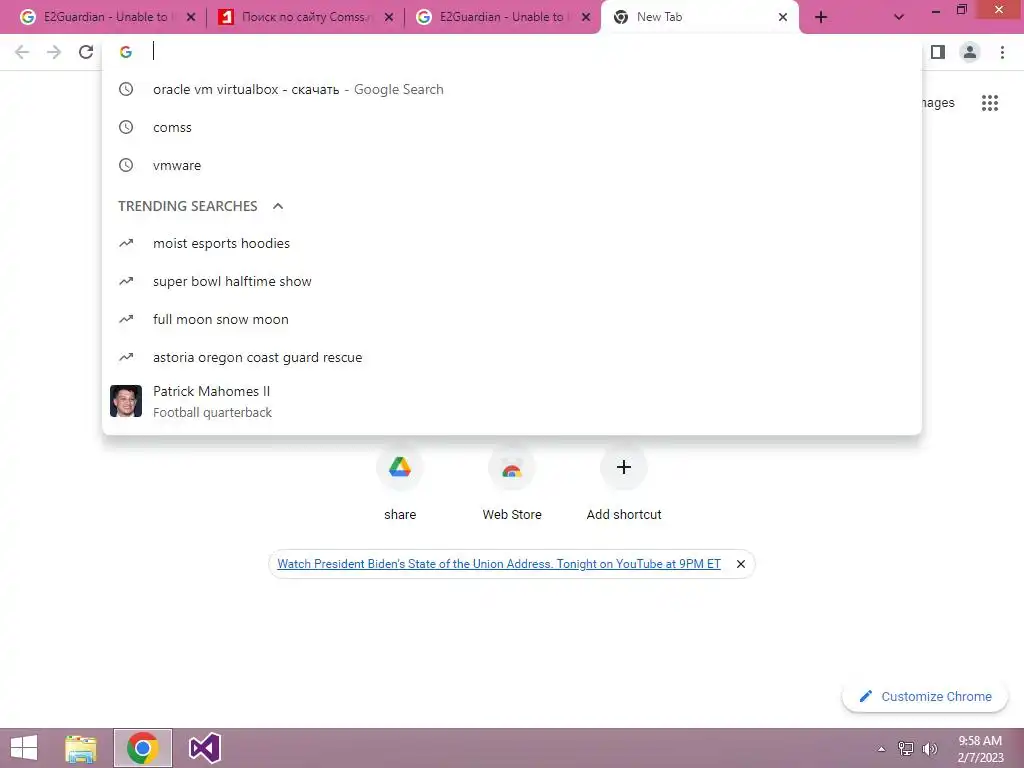Click the Patrick Mahomes thumbnail photo
The image size is (1024, 768).
pyautogui.click(x=126, y=401)
